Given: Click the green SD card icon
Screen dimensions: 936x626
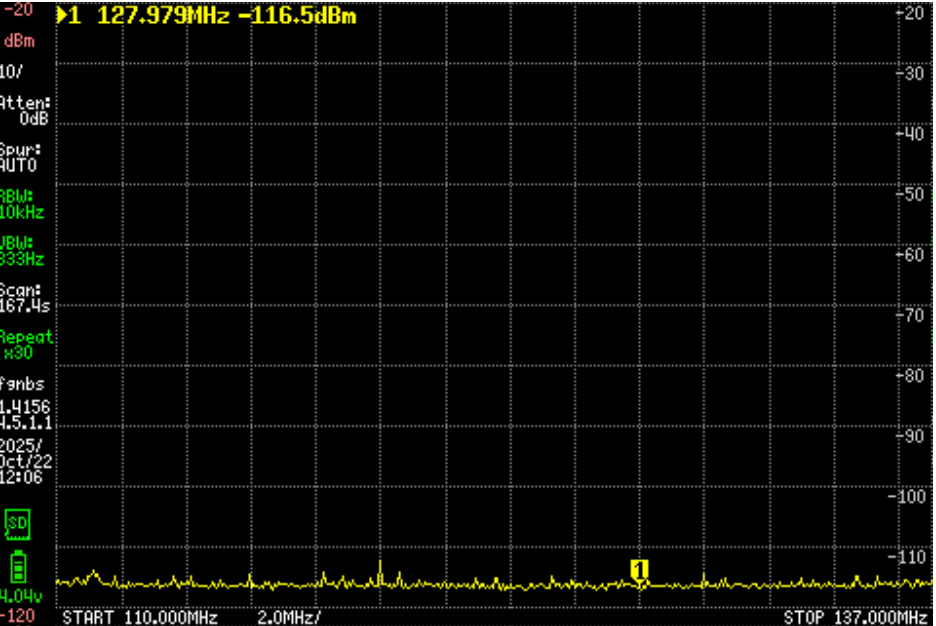Looking at the screenshot, I should (19, 523).
